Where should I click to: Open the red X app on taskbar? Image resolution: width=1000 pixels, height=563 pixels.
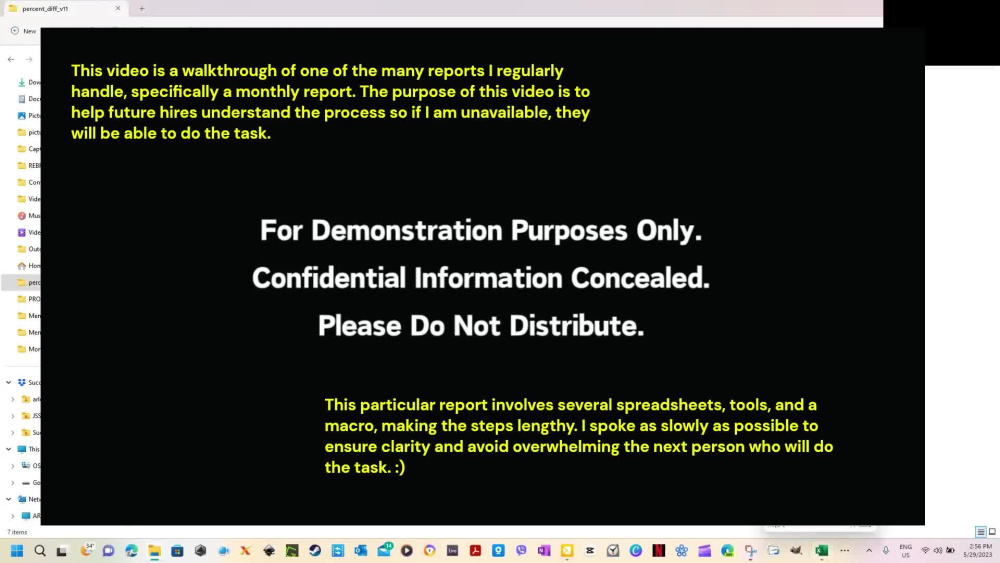coord(246,551)
